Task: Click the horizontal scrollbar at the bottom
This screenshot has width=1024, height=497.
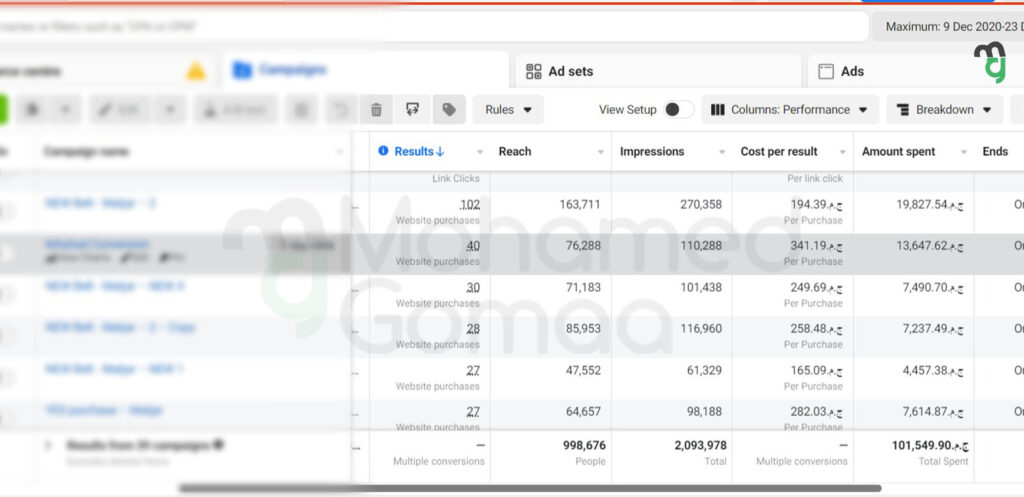Action: pyautogui.click(x=530, y=489)
